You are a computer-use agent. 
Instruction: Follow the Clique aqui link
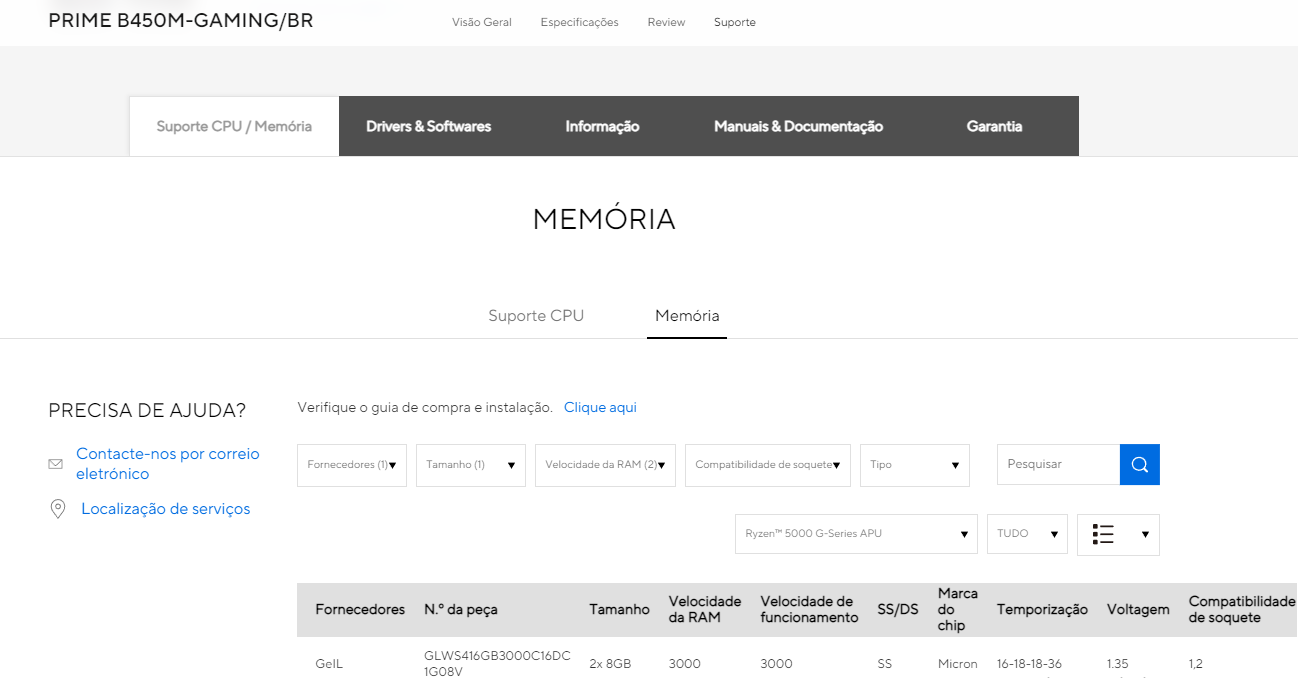[600, 407]
